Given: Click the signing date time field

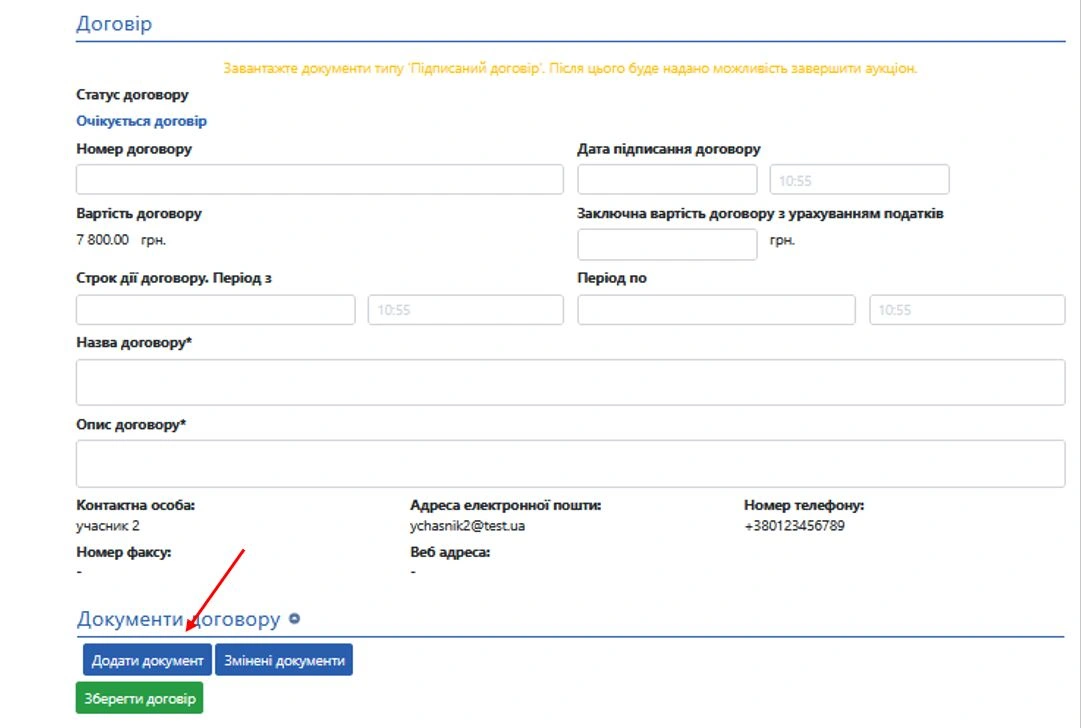Looking at the screenshot, I should point(858,180).
